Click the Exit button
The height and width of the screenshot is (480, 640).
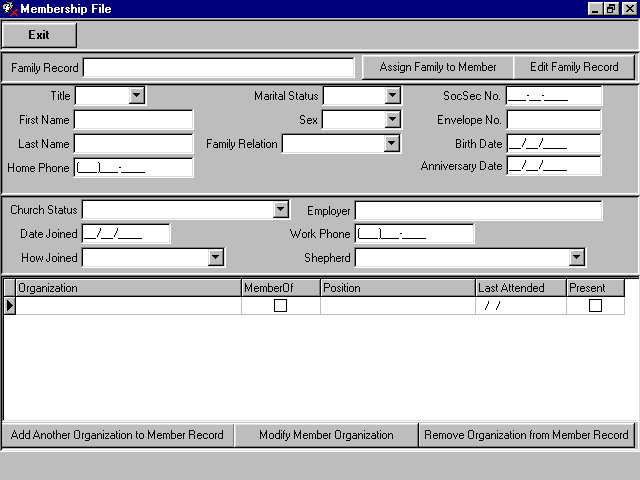click(39, 34)
